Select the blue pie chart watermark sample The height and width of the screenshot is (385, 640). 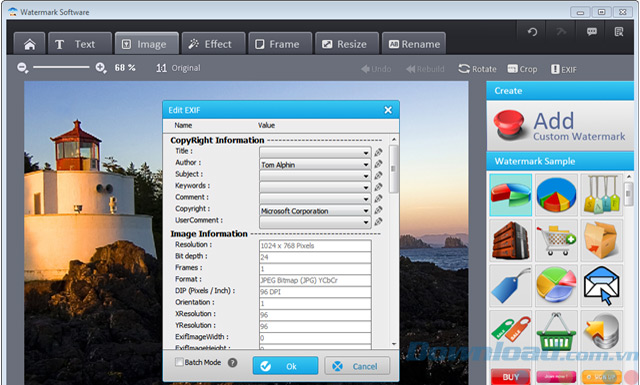556,195
